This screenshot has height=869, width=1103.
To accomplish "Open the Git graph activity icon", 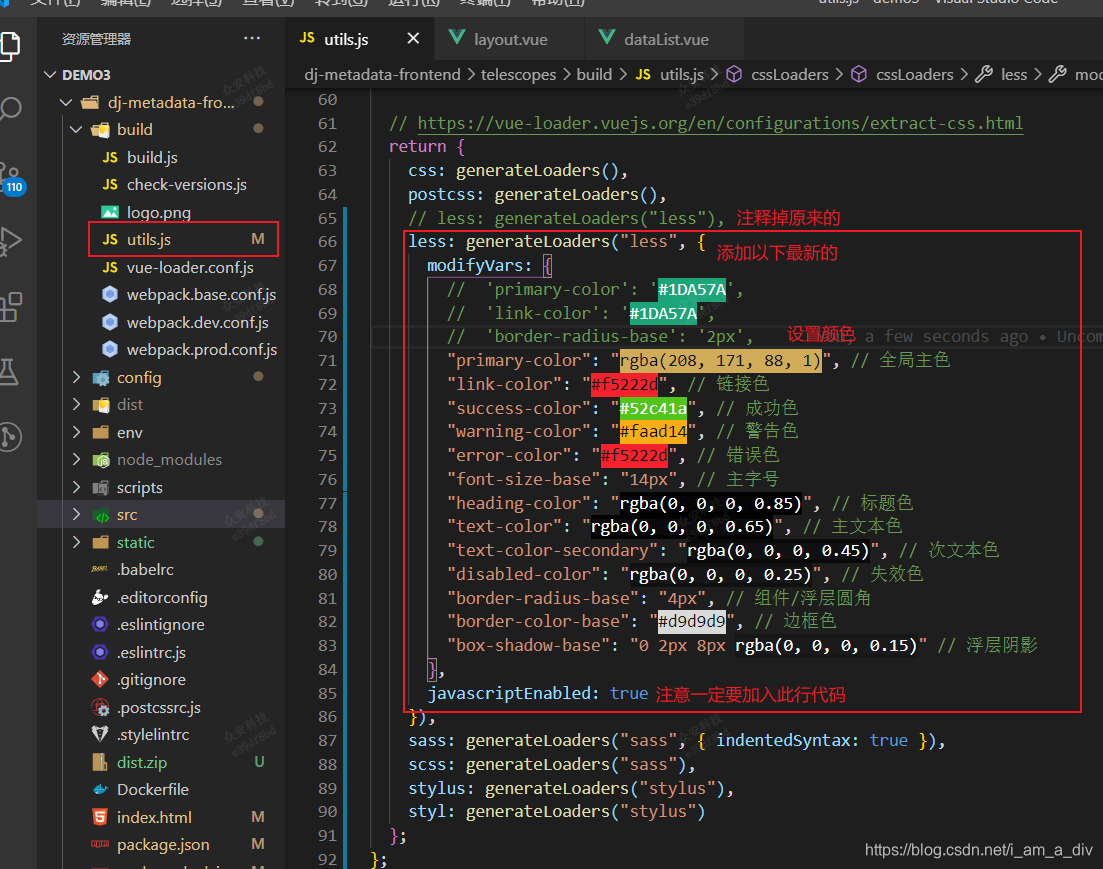I will pos(11,437).
